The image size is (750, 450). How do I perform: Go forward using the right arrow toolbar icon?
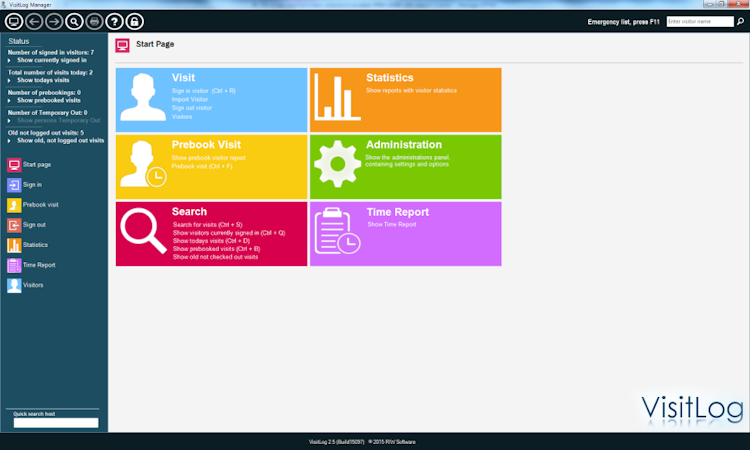(x=54, y=22)
